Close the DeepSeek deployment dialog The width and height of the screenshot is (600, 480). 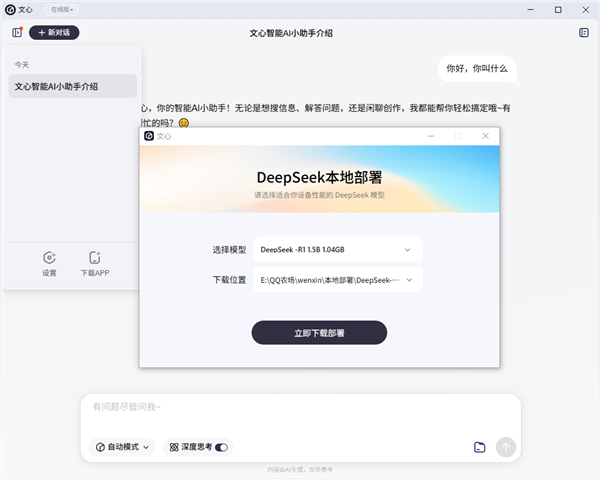click(x=485, y=136)
